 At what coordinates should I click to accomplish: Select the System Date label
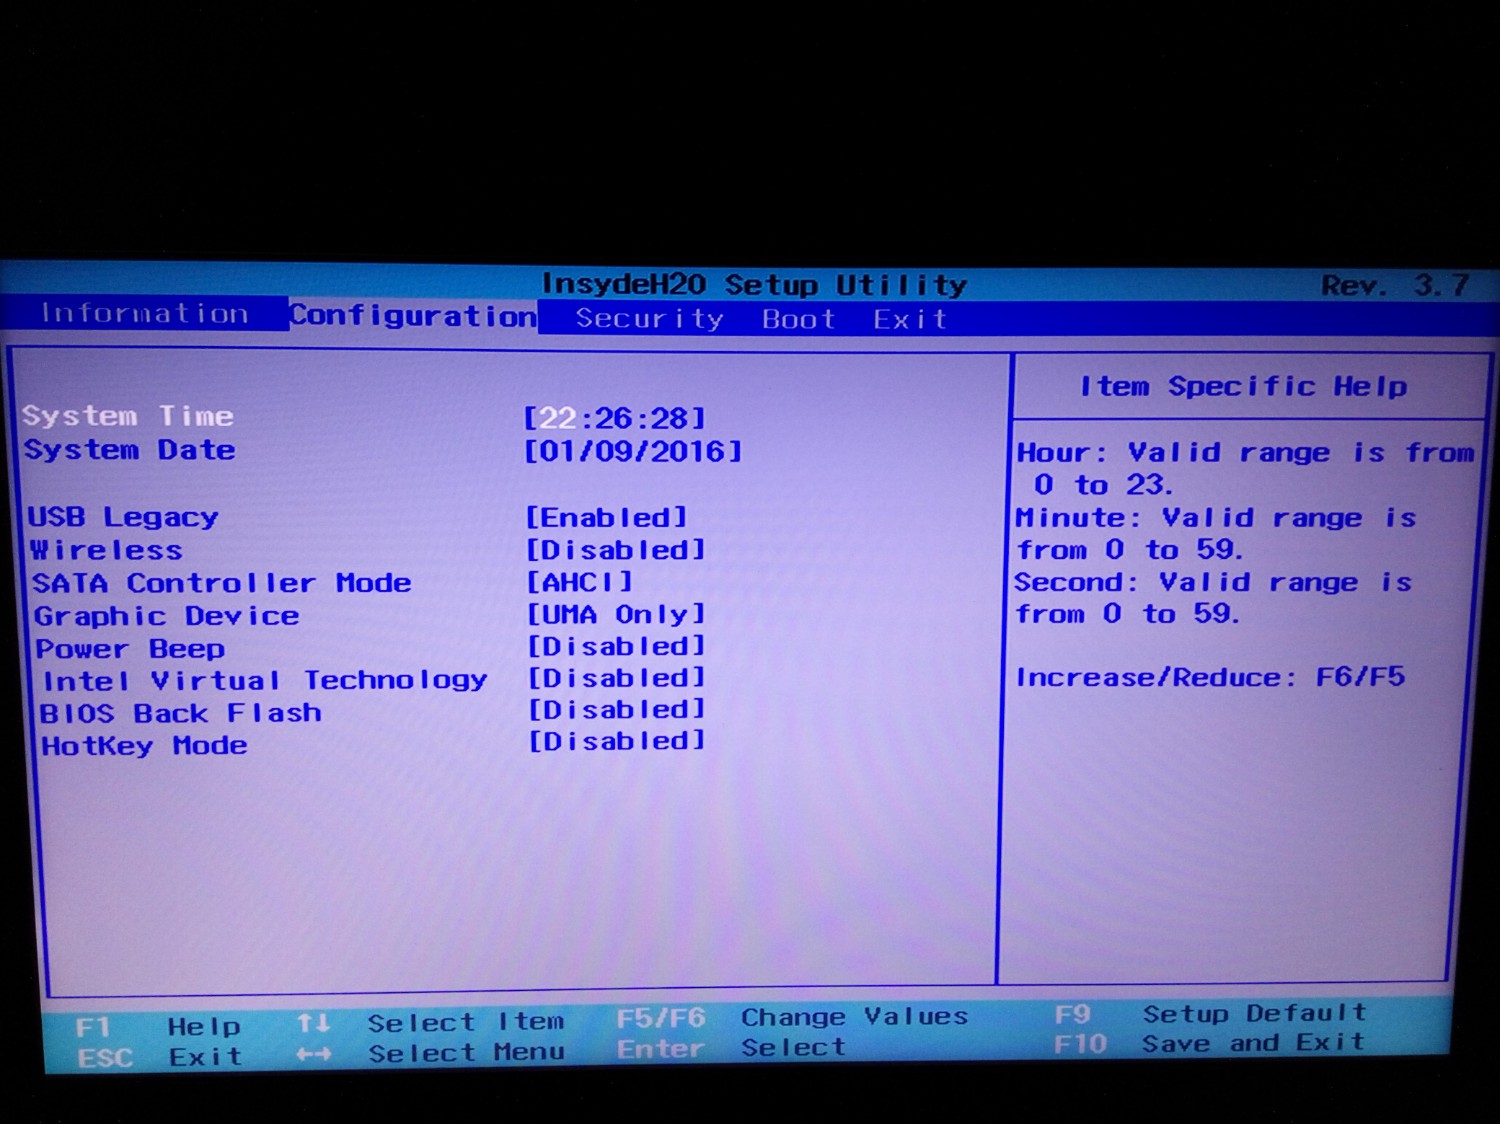point(130,450)
